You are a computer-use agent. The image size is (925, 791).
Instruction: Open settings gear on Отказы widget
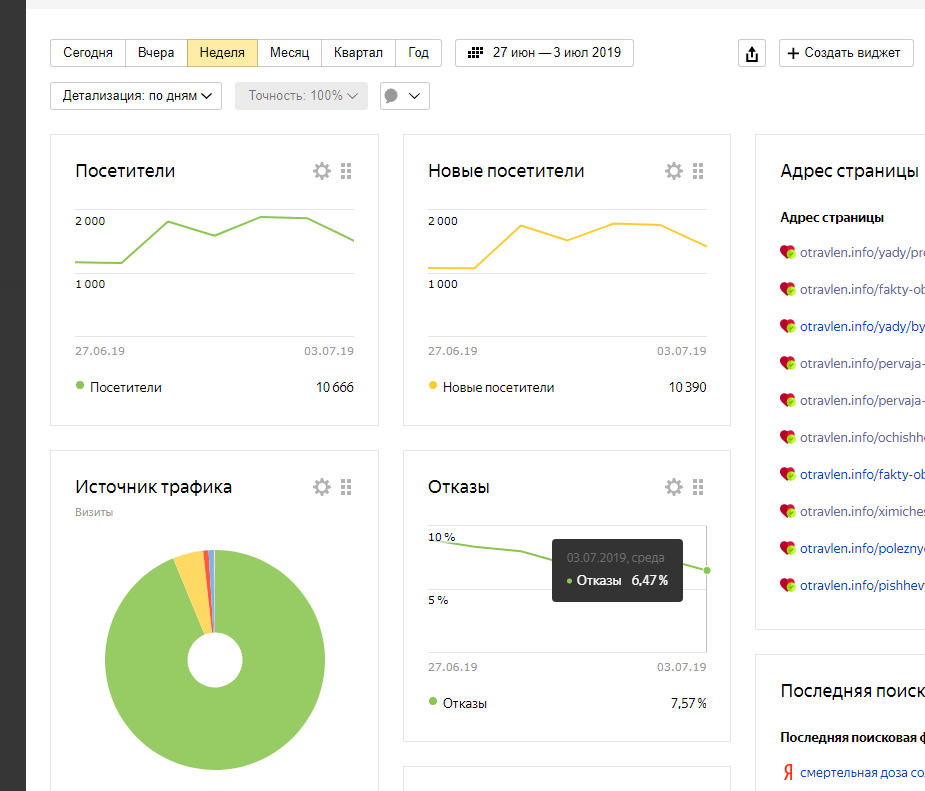click(x=675, y=487)
